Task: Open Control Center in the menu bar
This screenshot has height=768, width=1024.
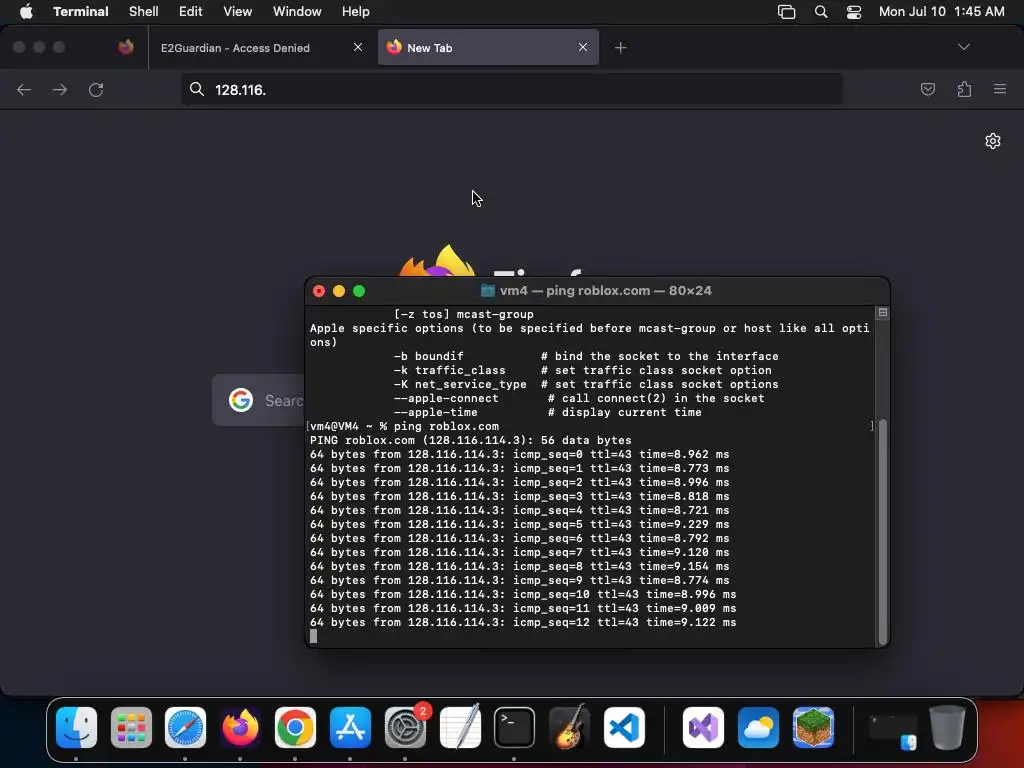Action: coord(854,12)
